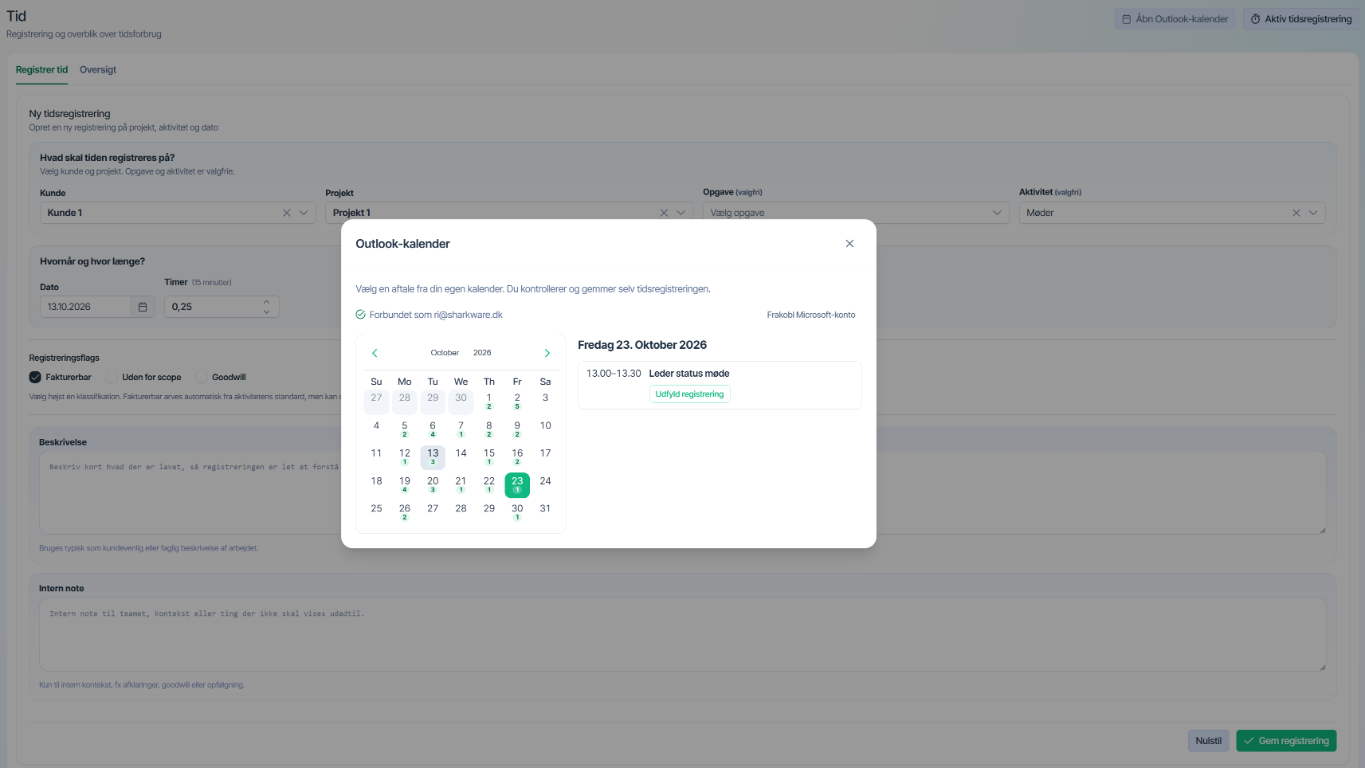1365x768 pixels.
Task: Click the Fredag 23. Oktober 2026 heading
Action: click(642, 345)
